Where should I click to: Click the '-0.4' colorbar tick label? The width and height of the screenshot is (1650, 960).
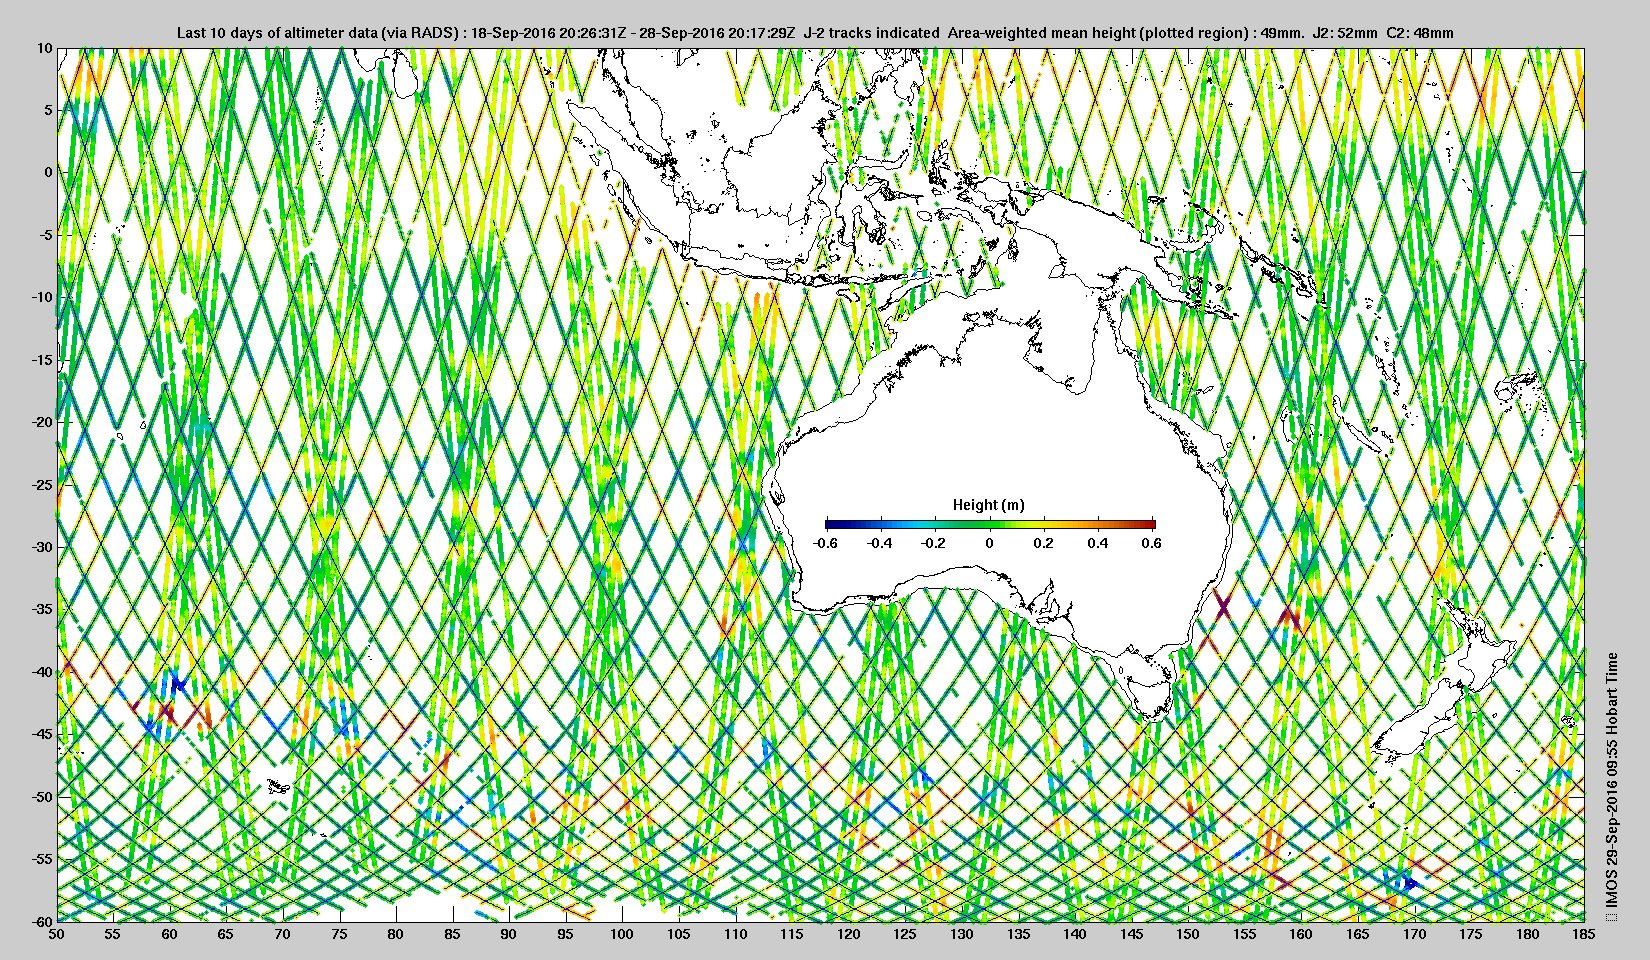click(x=880, y=543)
